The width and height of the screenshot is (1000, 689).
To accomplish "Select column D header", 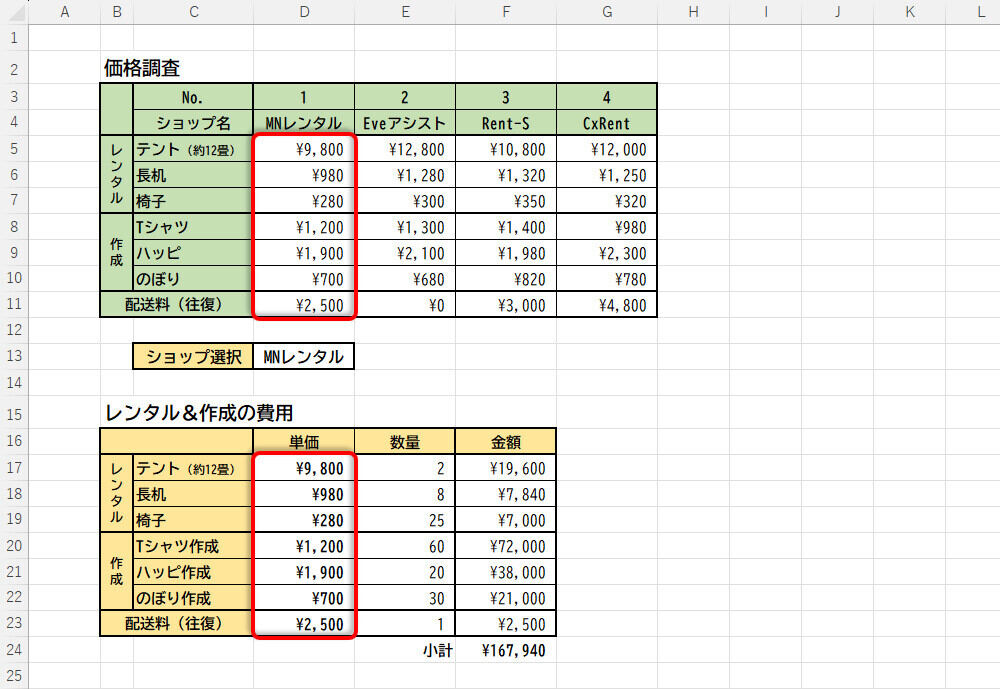I will pyautogui.click(x=304, y=12).
